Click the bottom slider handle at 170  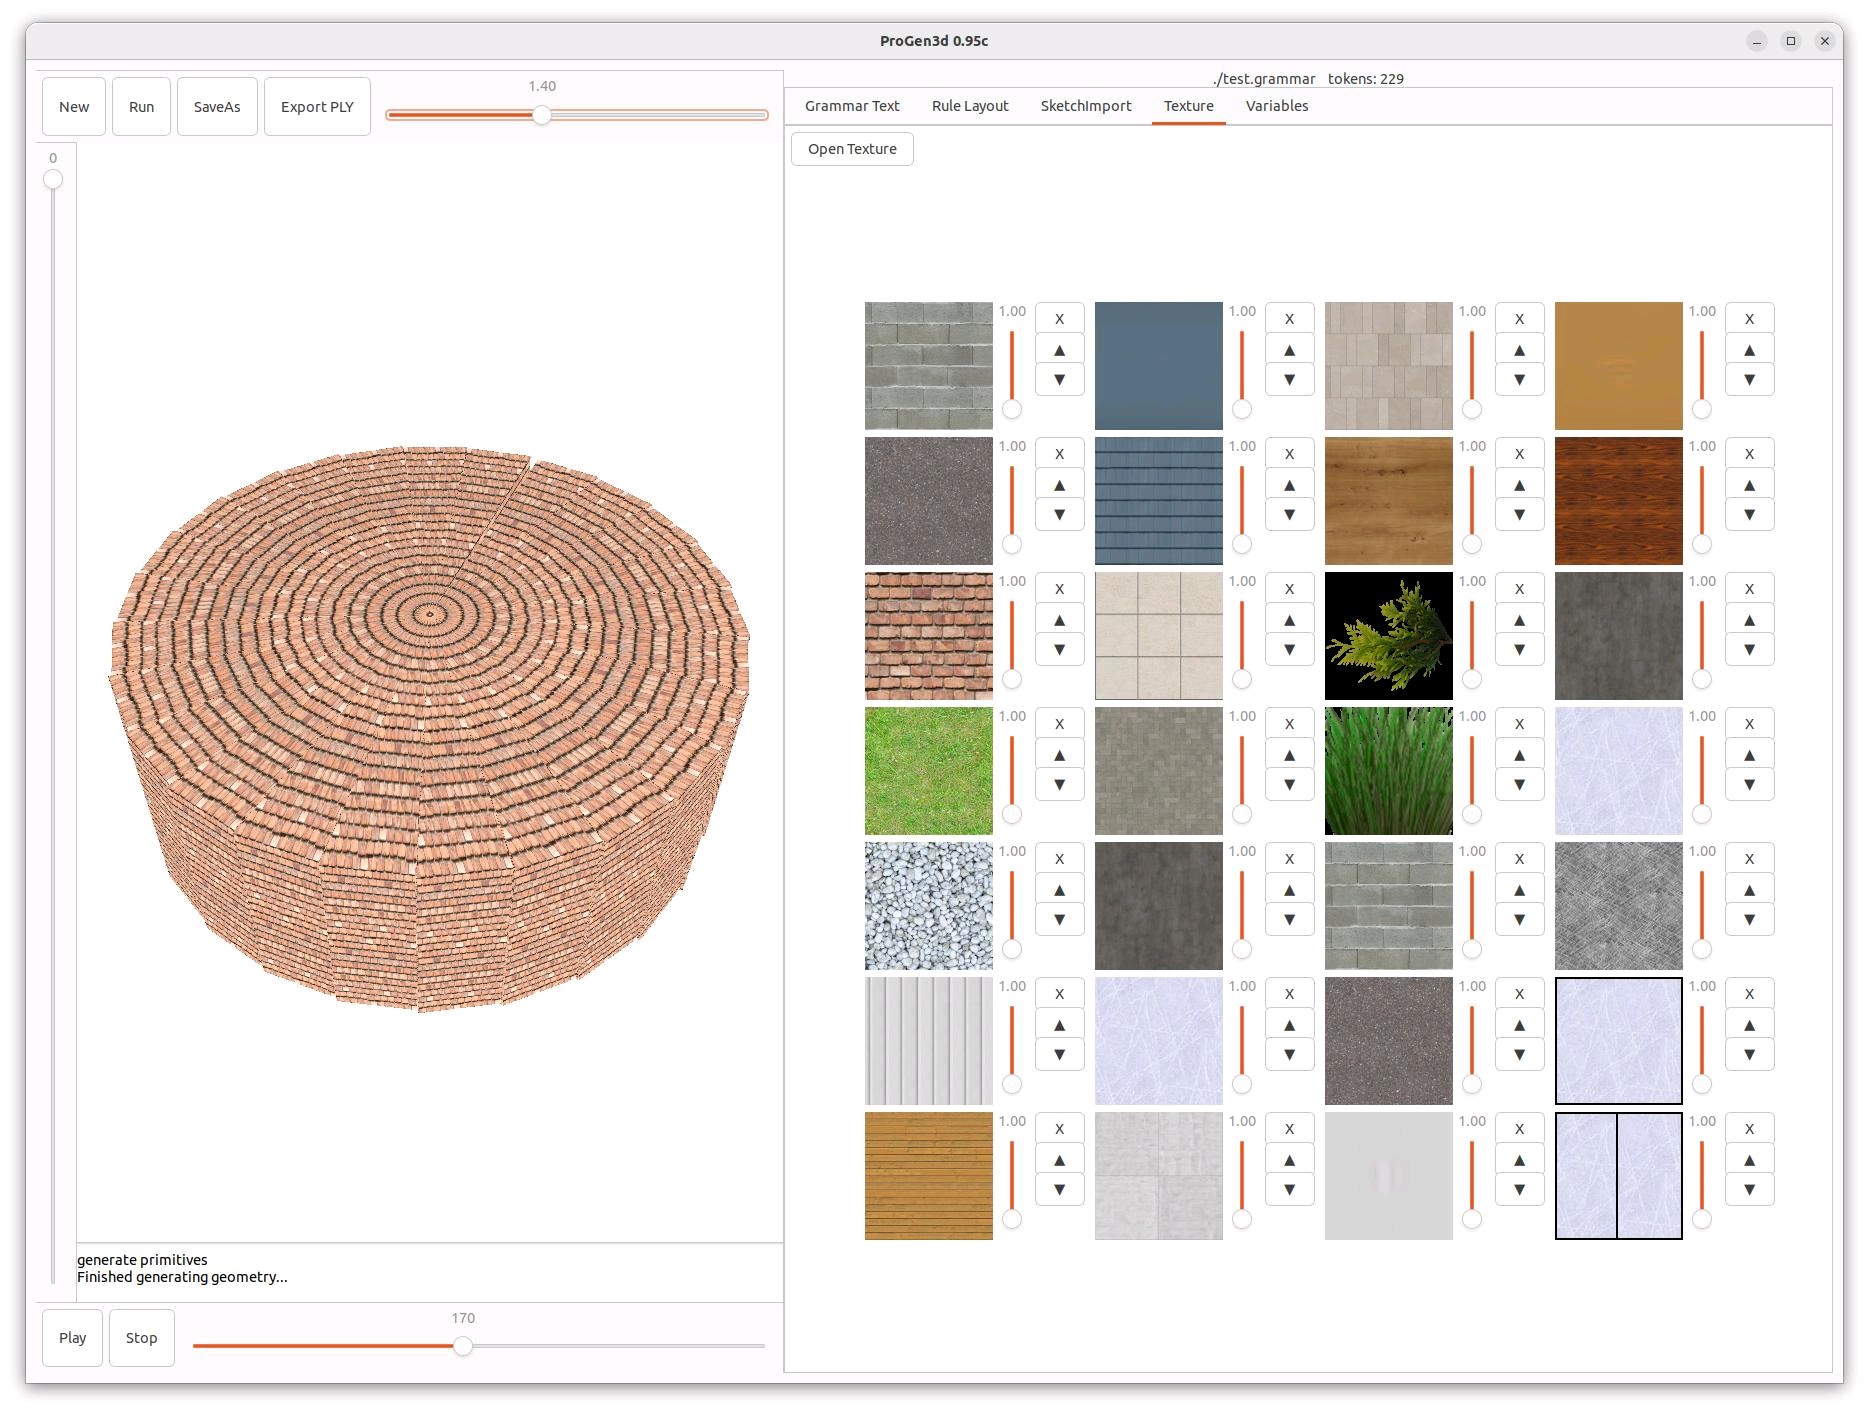[463, 1346]
